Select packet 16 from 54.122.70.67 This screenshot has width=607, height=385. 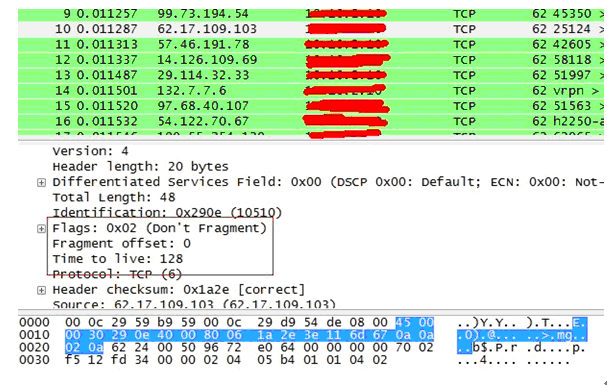(311, 121)
